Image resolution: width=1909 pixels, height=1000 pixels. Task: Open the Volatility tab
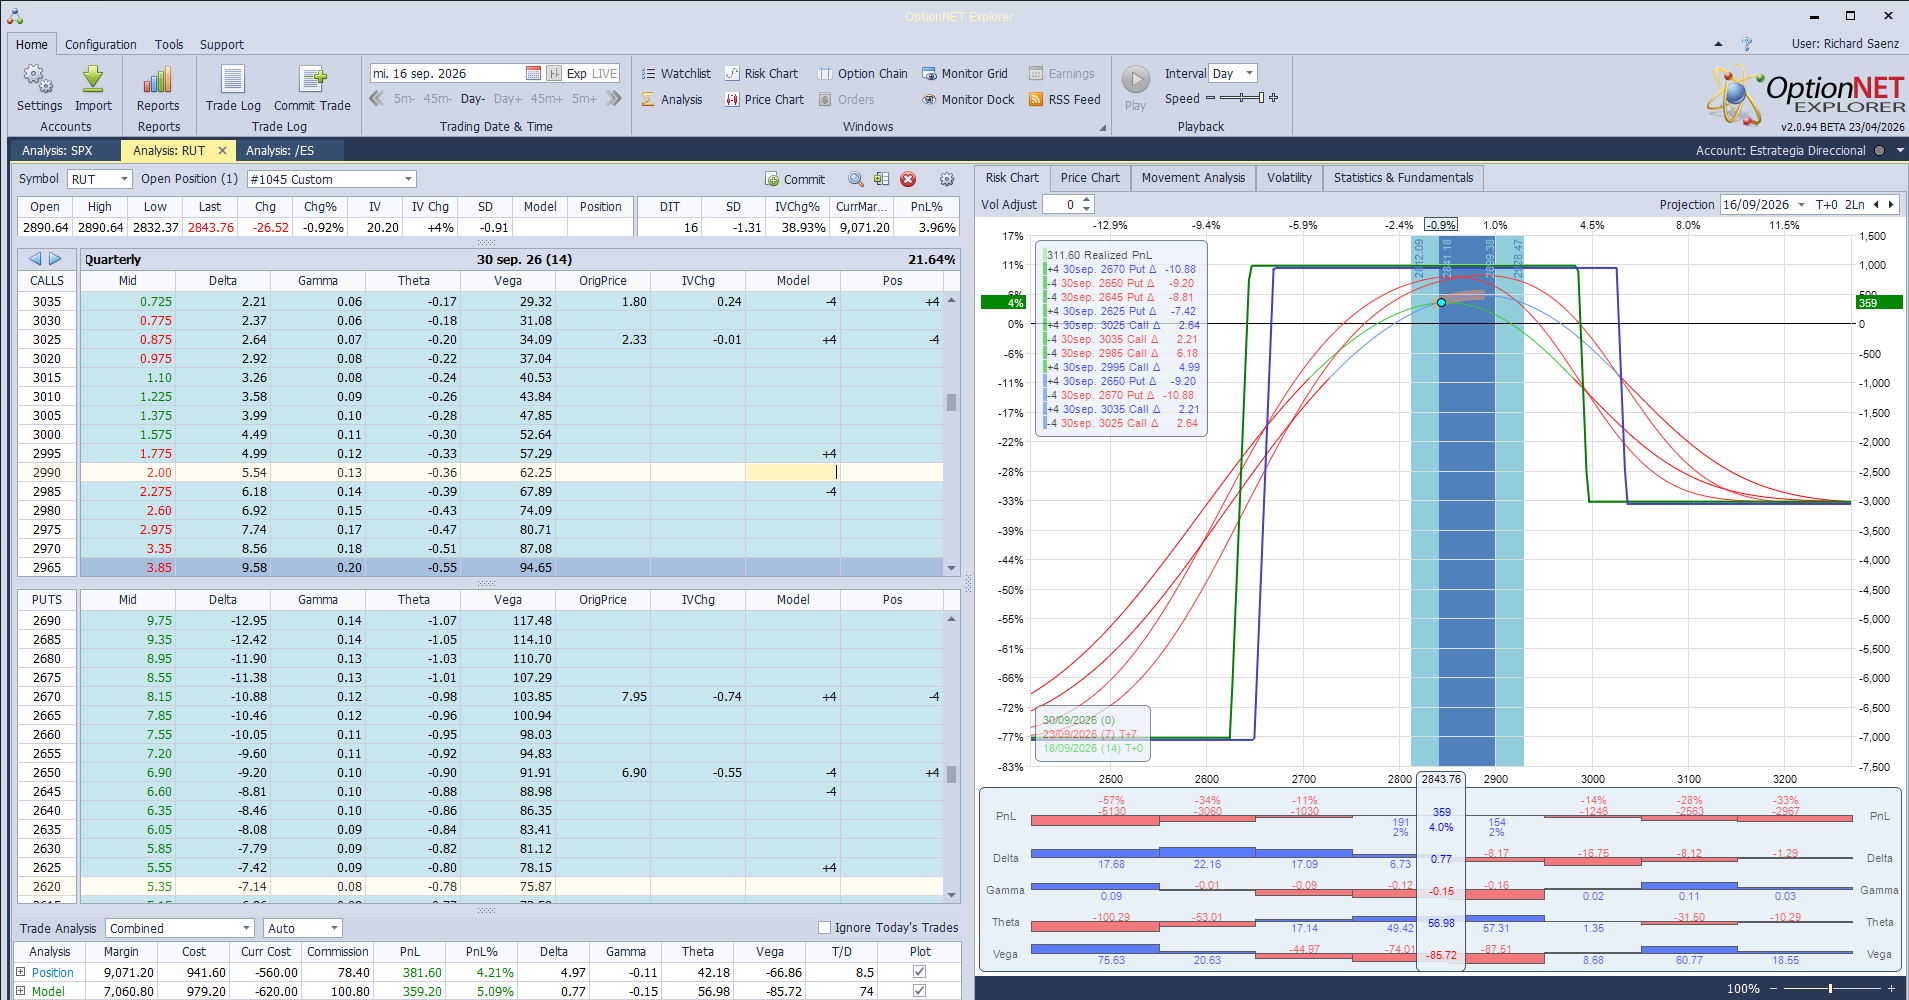pos(1289,178)
